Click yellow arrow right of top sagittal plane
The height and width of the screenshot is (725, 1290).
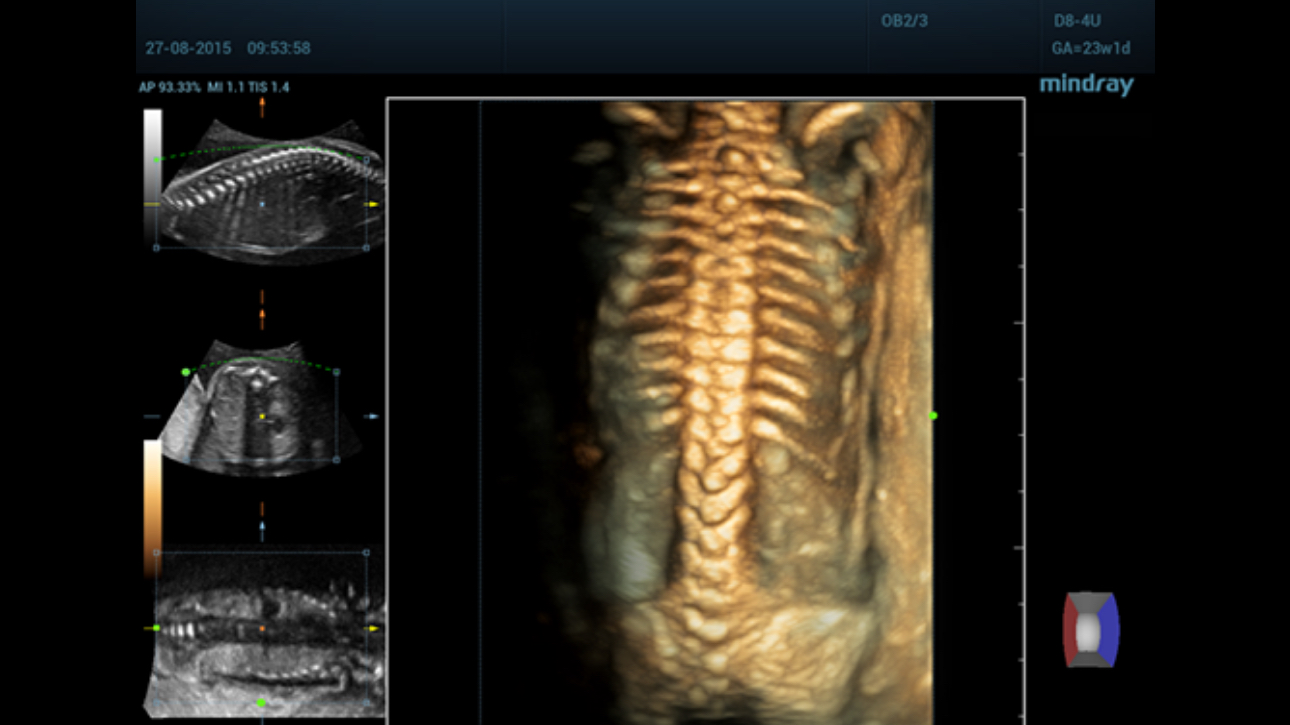(x=373, y=204)
